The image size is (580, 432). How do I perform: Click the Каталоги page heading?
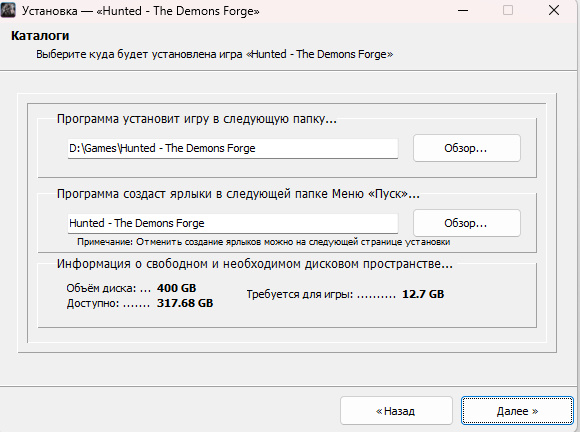tap(40, 36)
